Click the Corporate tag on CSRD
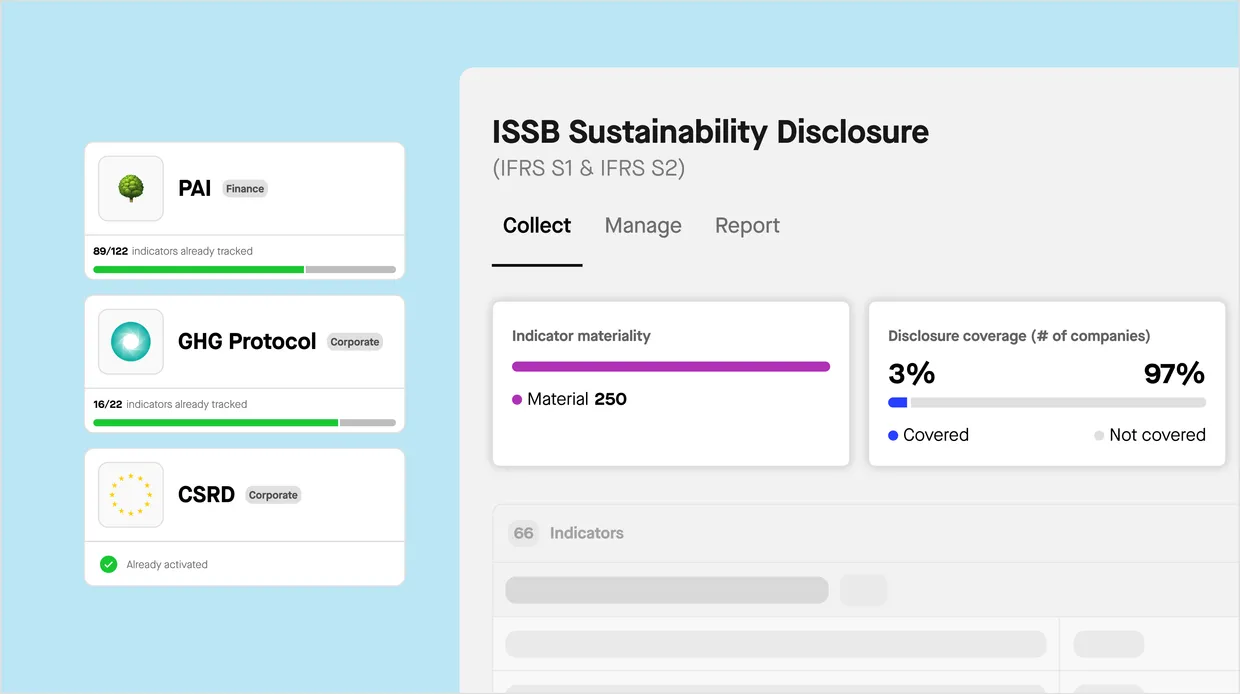Viewport: 1240px width, 694px height. point(273,495)
